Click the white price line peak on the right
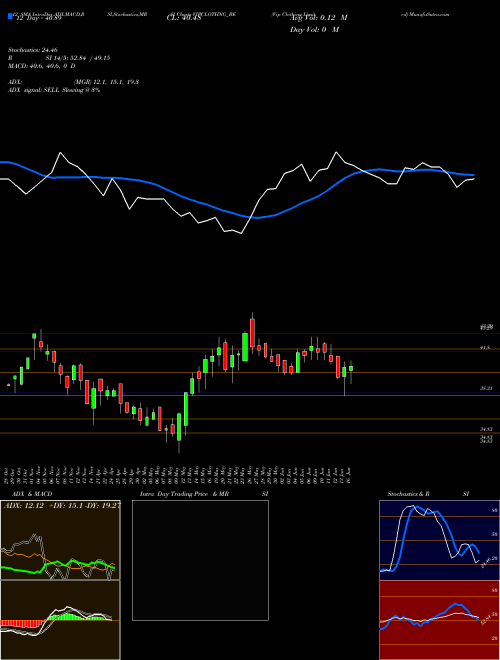Image resolution: width=500 pixels, height=660 pixels. 336,152
